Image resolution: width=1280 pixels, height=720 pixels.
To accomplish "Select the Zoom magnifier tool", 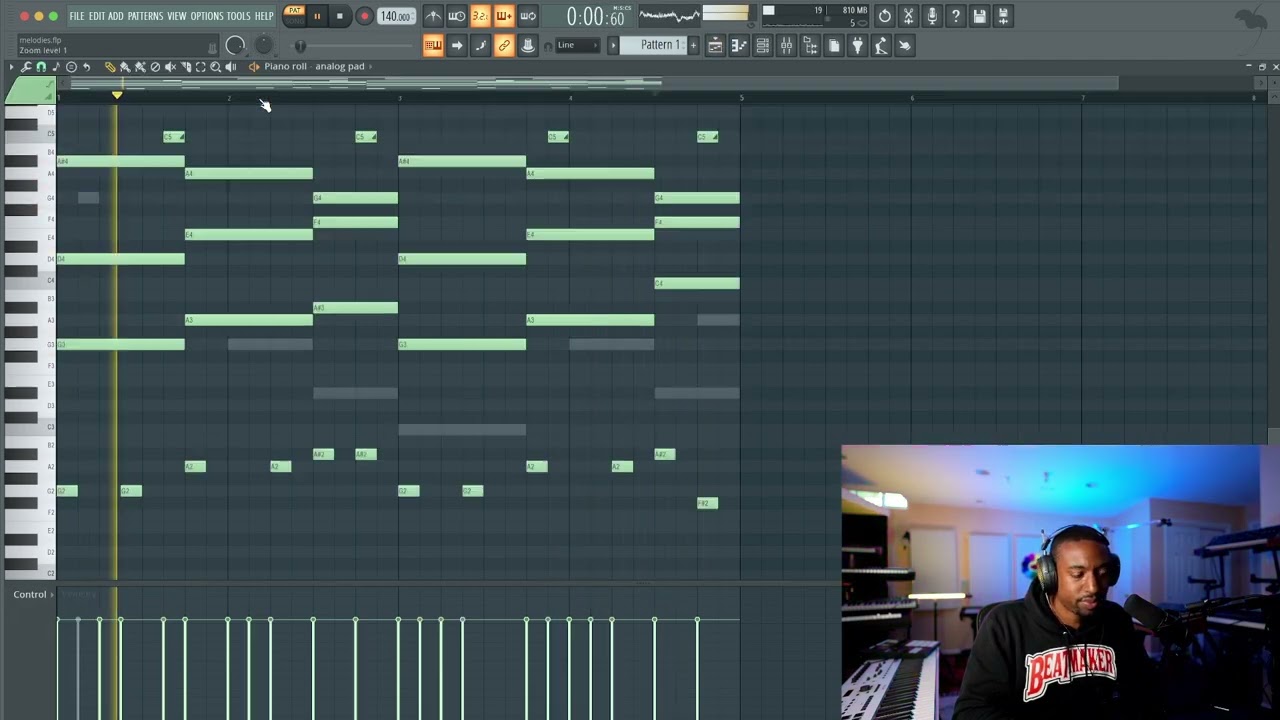I will pos(215,67).
